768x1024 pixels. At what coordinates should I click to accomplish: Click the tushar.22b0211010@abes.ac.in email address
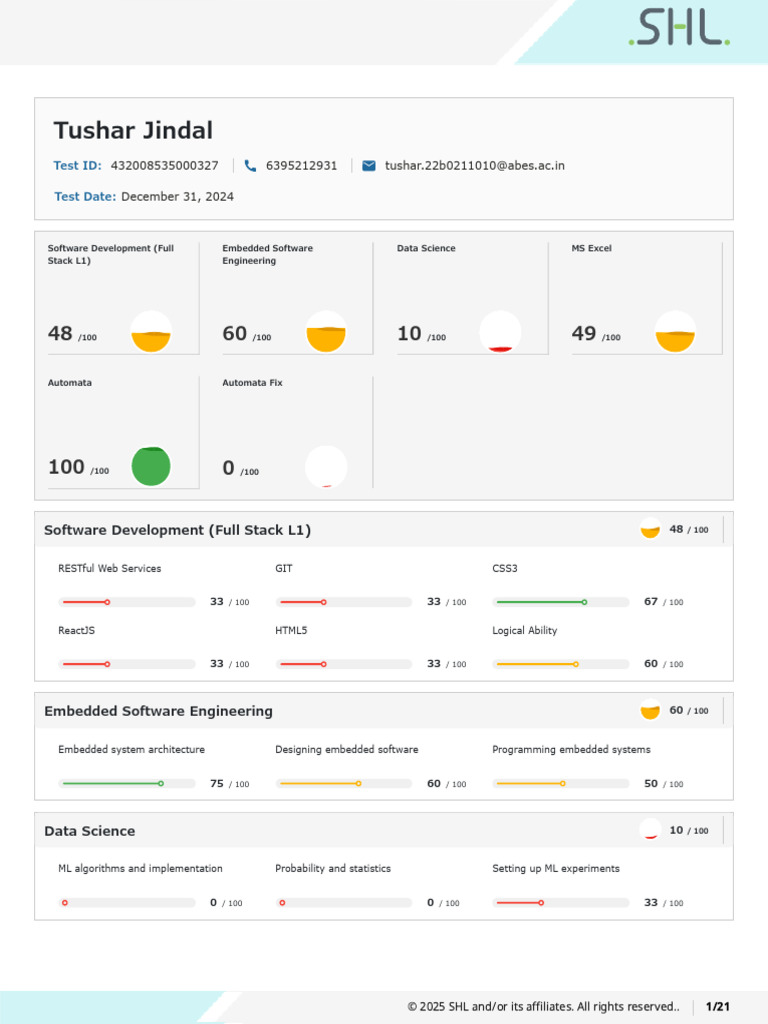pos(475,166)
